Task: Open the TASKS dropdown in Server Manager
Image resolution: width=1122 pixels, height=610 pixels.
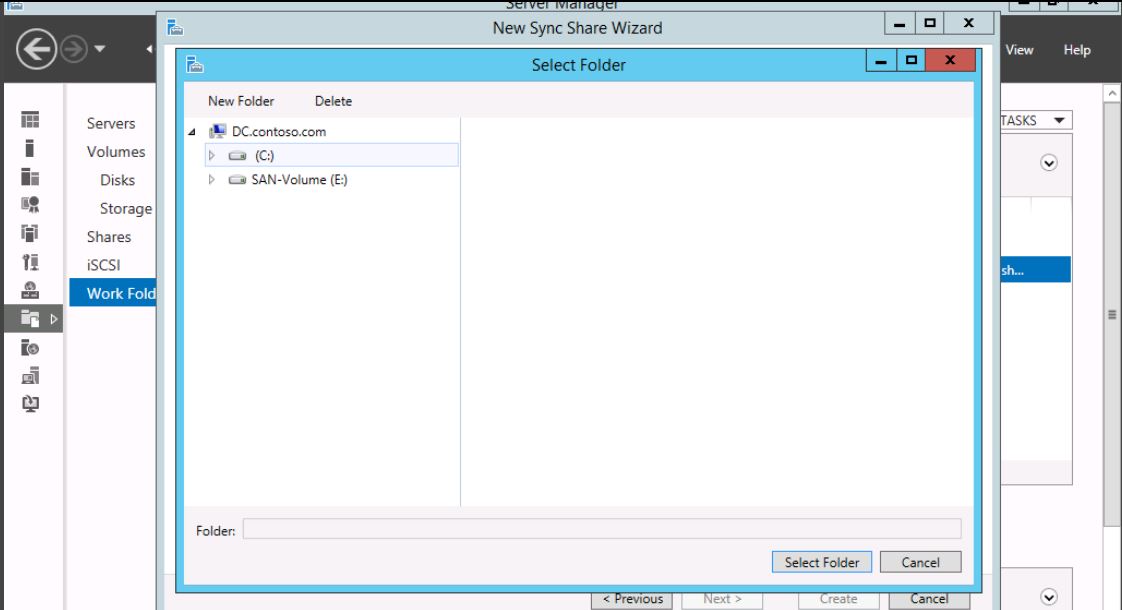Action: pyautogui.click(x=1035, y=120)
